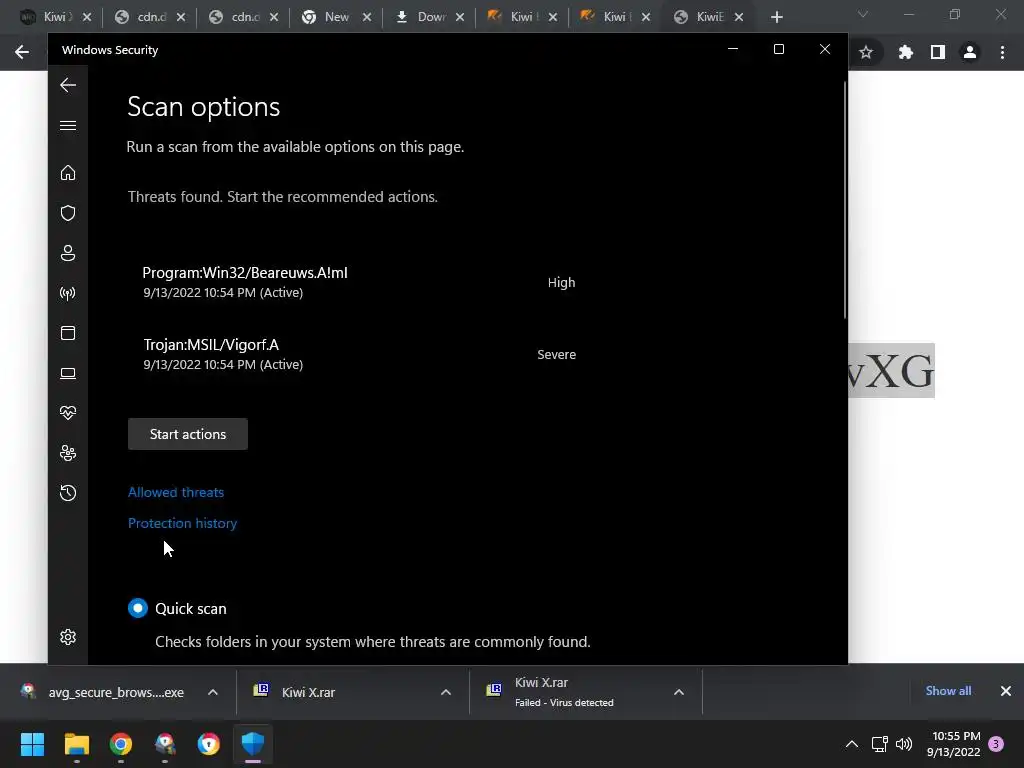1024x768 pixels.
Task: Close the downloads bar
Action: pos(1006,691)
